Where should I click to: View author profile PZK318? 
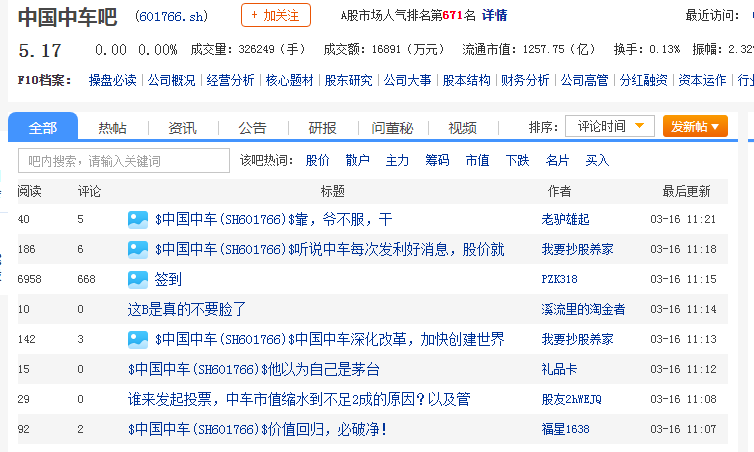[559, 279]
